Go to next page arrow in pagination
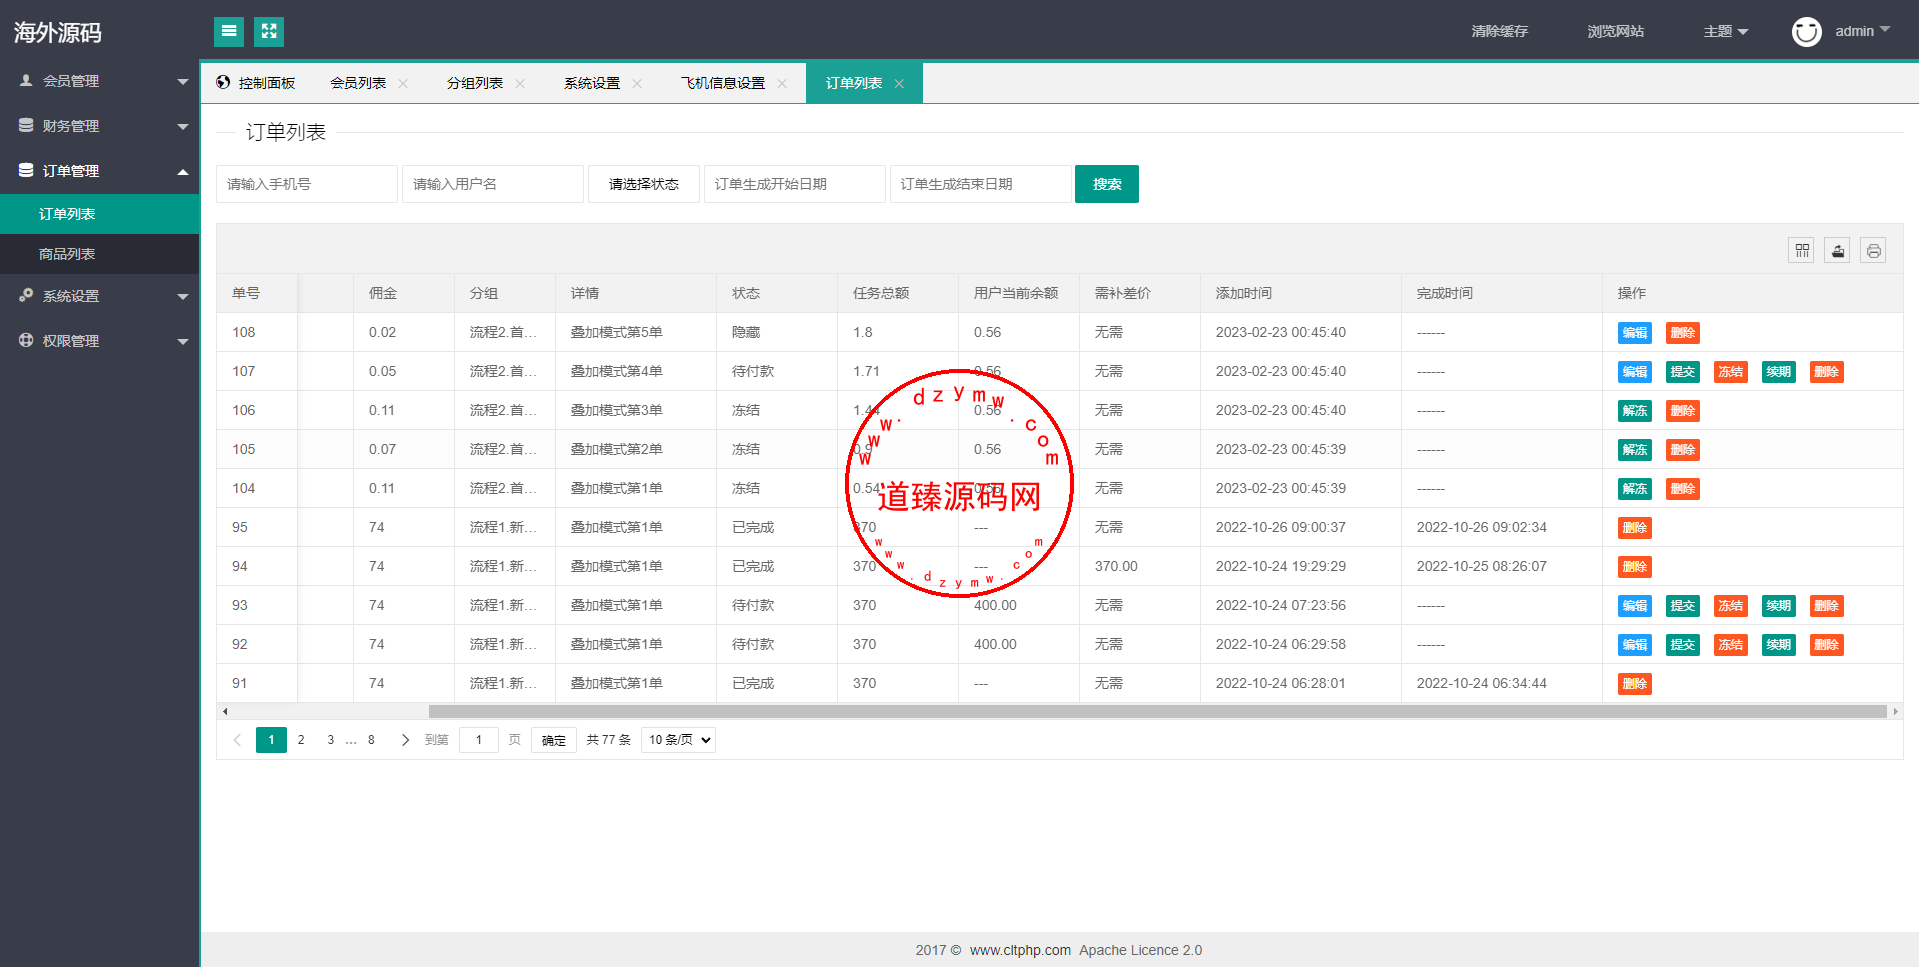Viewport: 1919px width, 967px height. click(x=405, y=740)
